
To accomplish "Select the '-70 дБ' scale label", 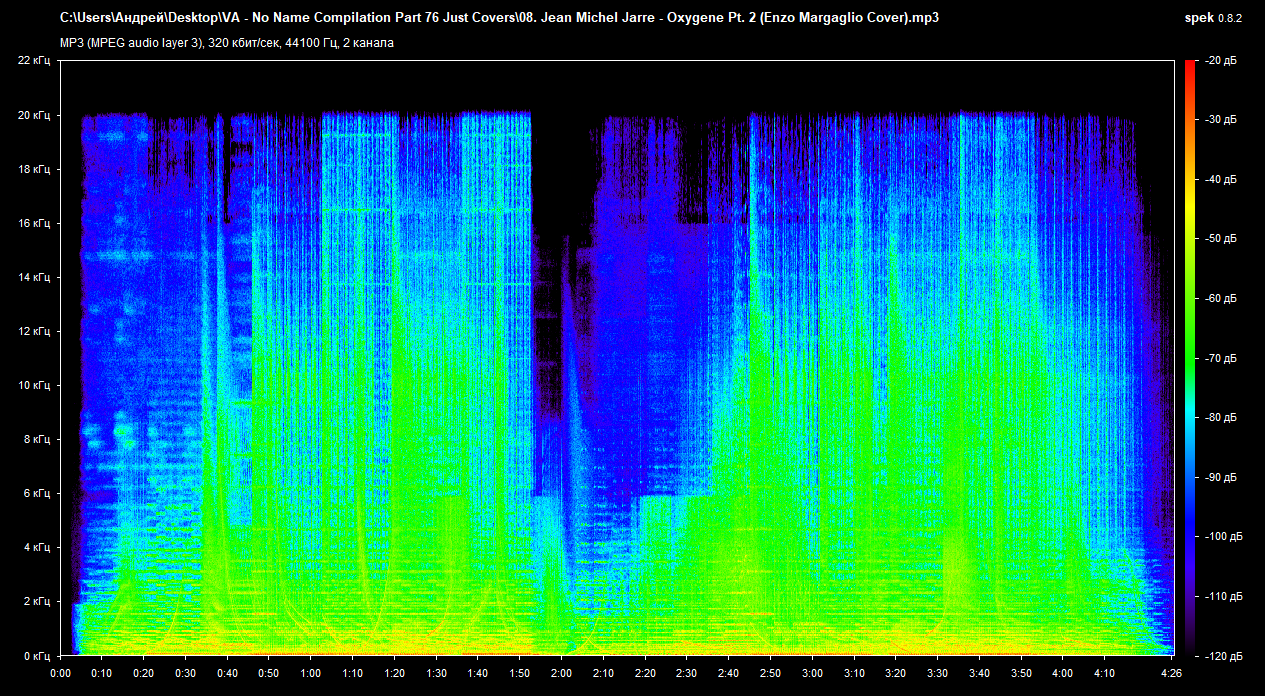I will pyautogui.click(x=1220, y=358).
